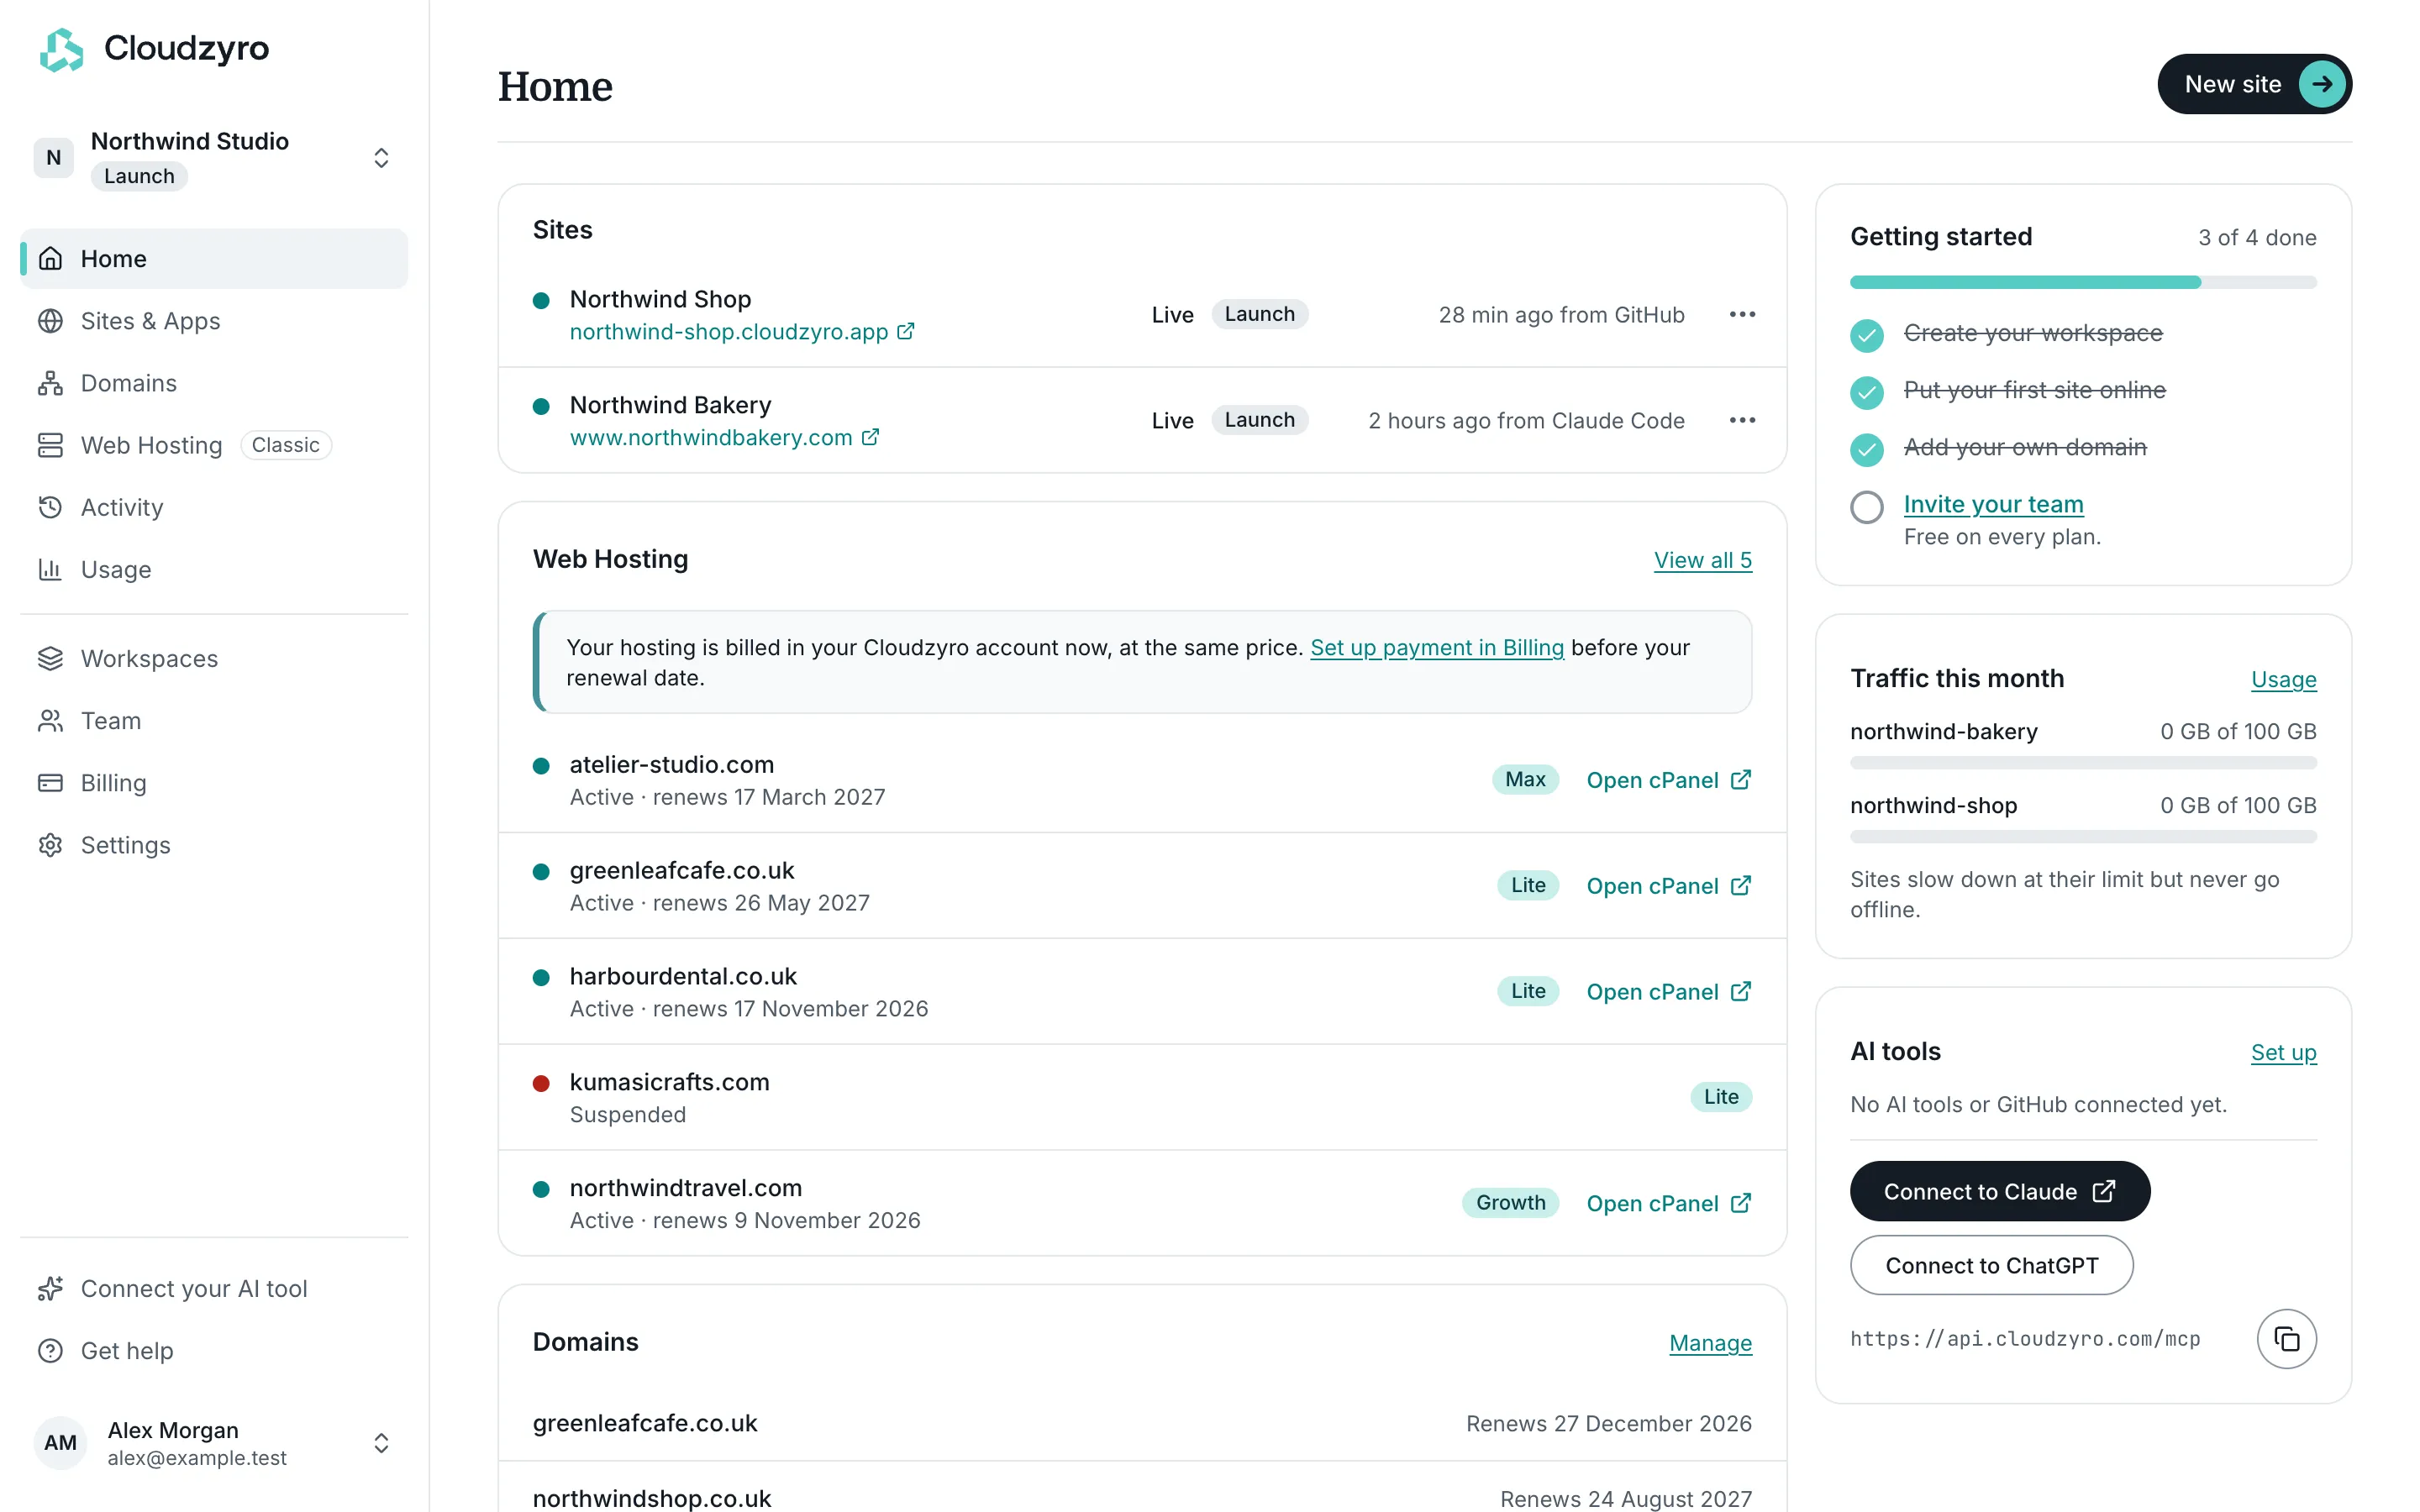
Task: Toggle the Add your own domain checkmark
Action: (1866, 449)
